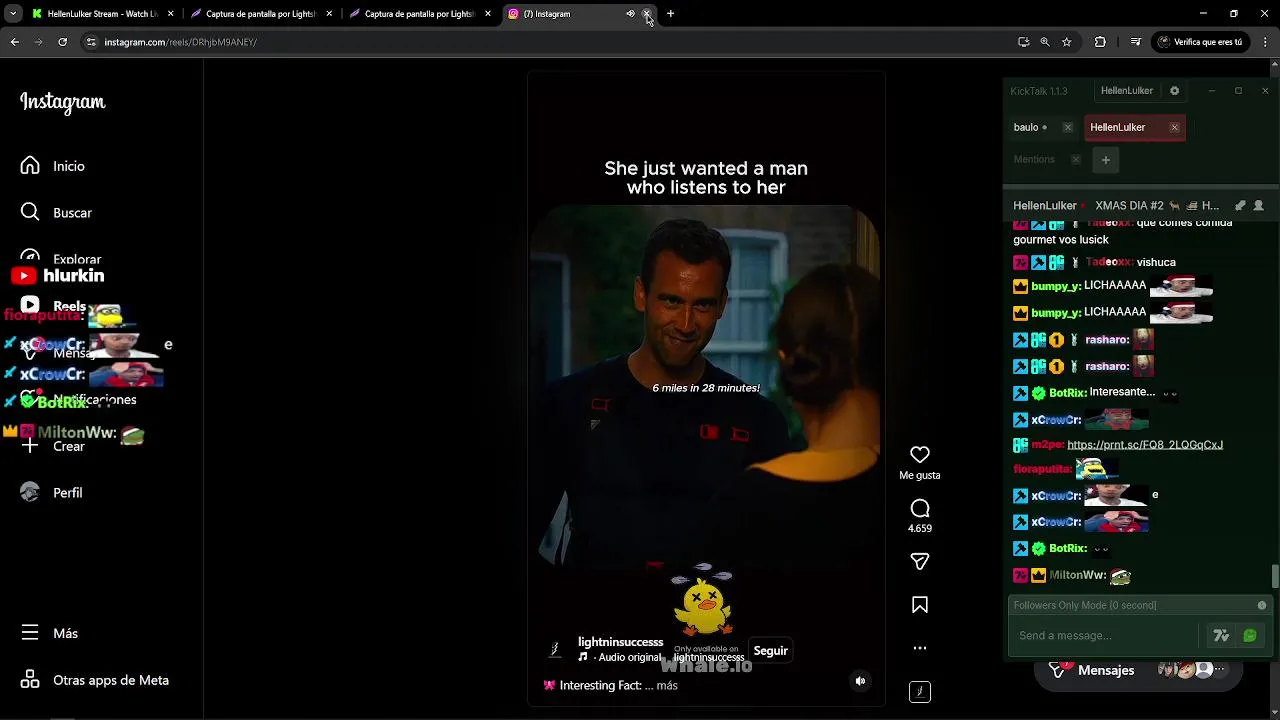Close the HellenLulker chat tab
Viewport: 1280px width, 720px height.
1174,127
